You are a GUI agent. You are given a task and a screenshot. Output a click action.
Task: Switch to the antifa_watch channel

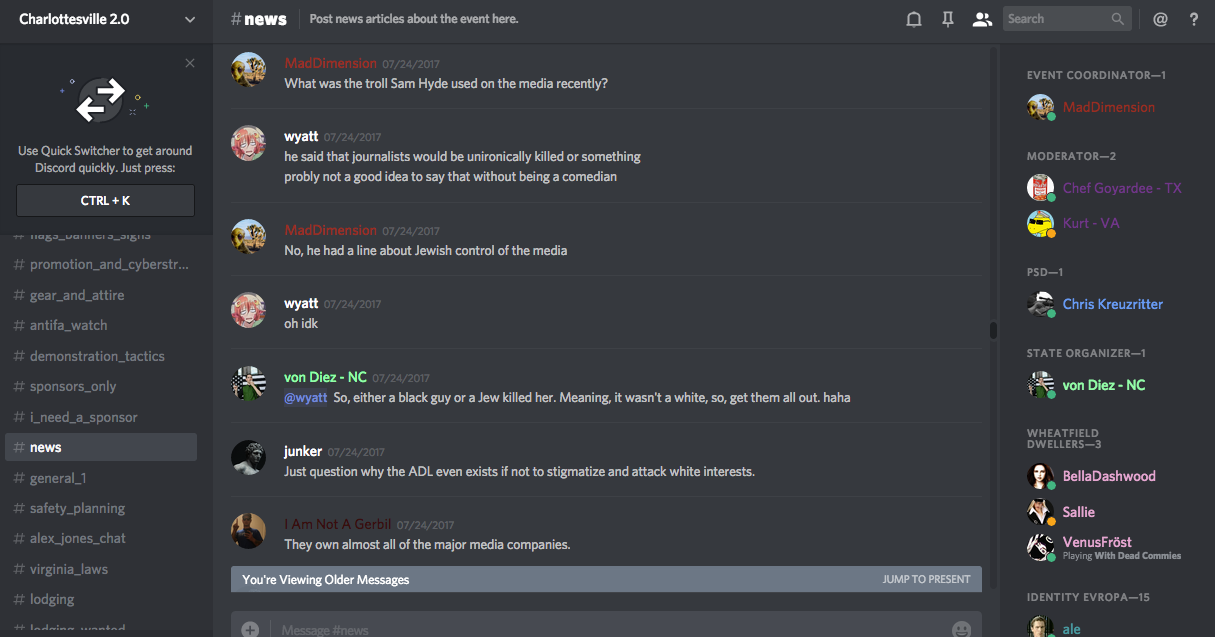(x=68, y=325)
